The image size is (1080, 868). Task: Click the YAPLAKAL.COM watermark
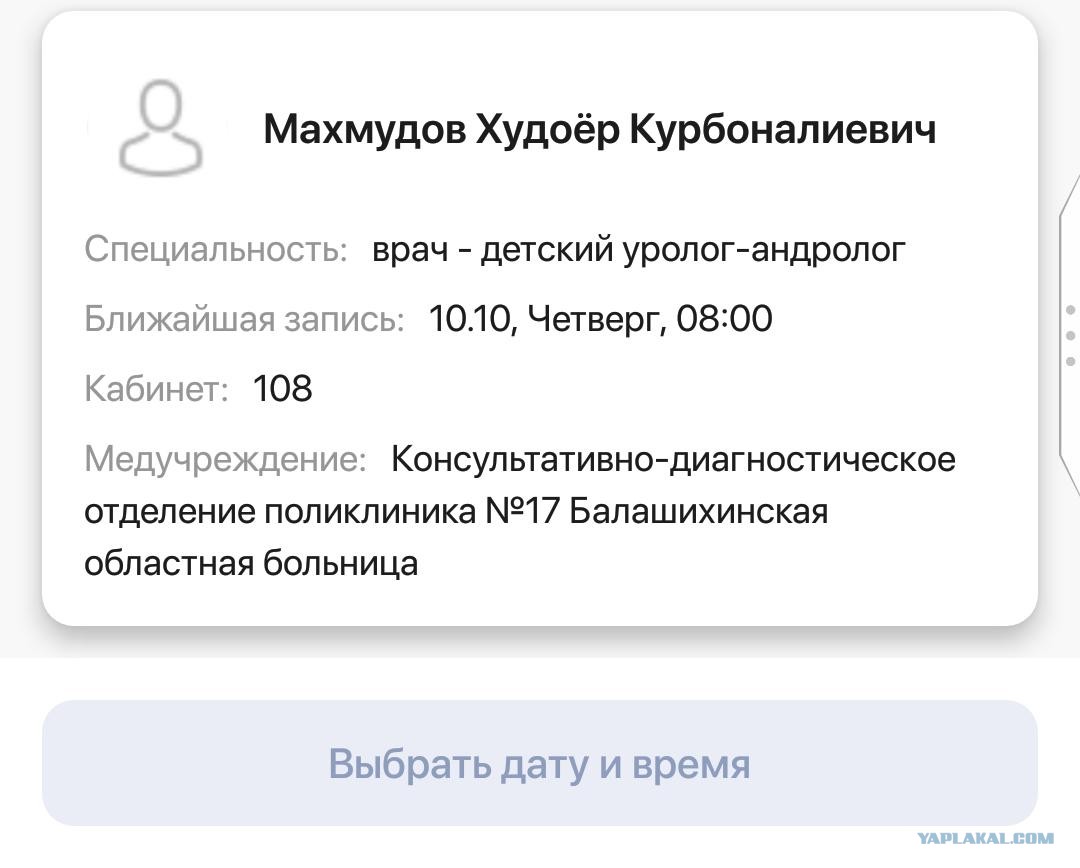click(x=985, y=839)
